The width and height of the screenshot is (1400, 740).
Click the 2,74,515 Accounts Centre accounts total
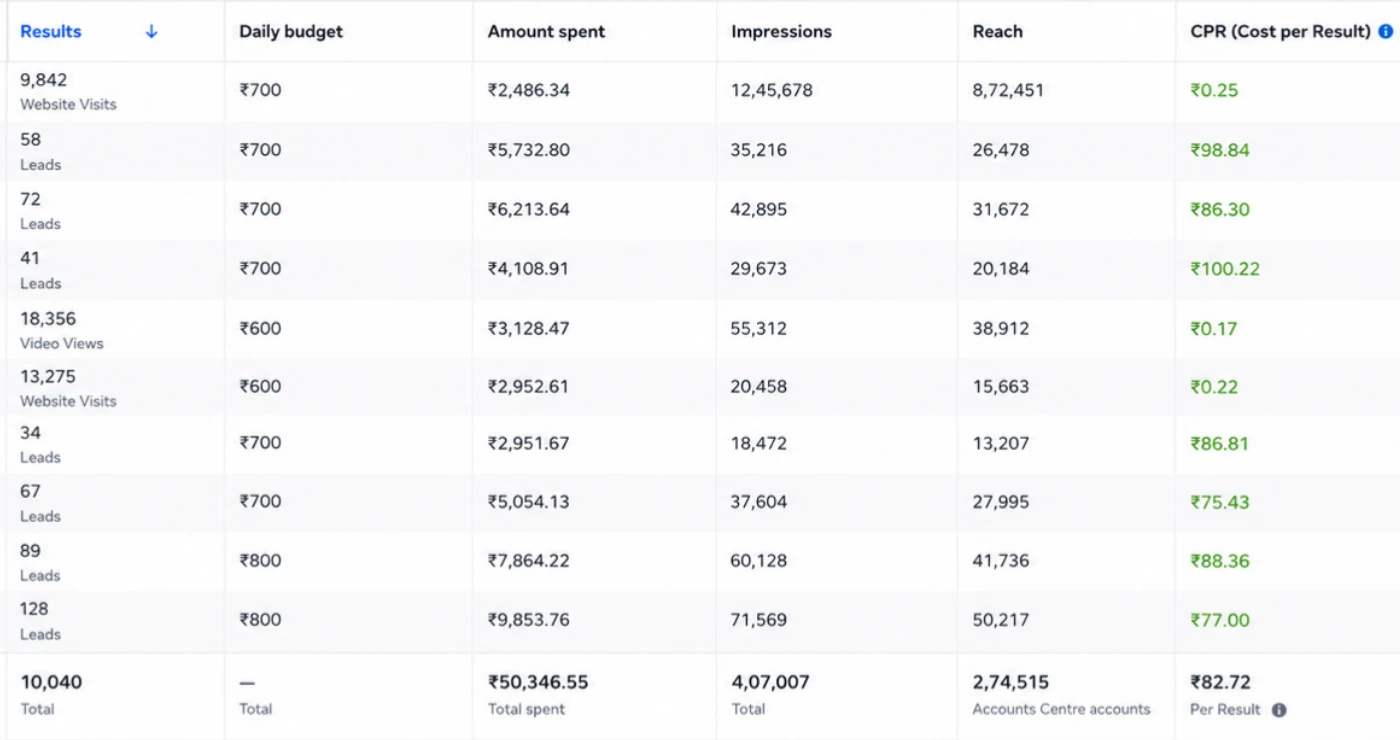(1061, 694)
